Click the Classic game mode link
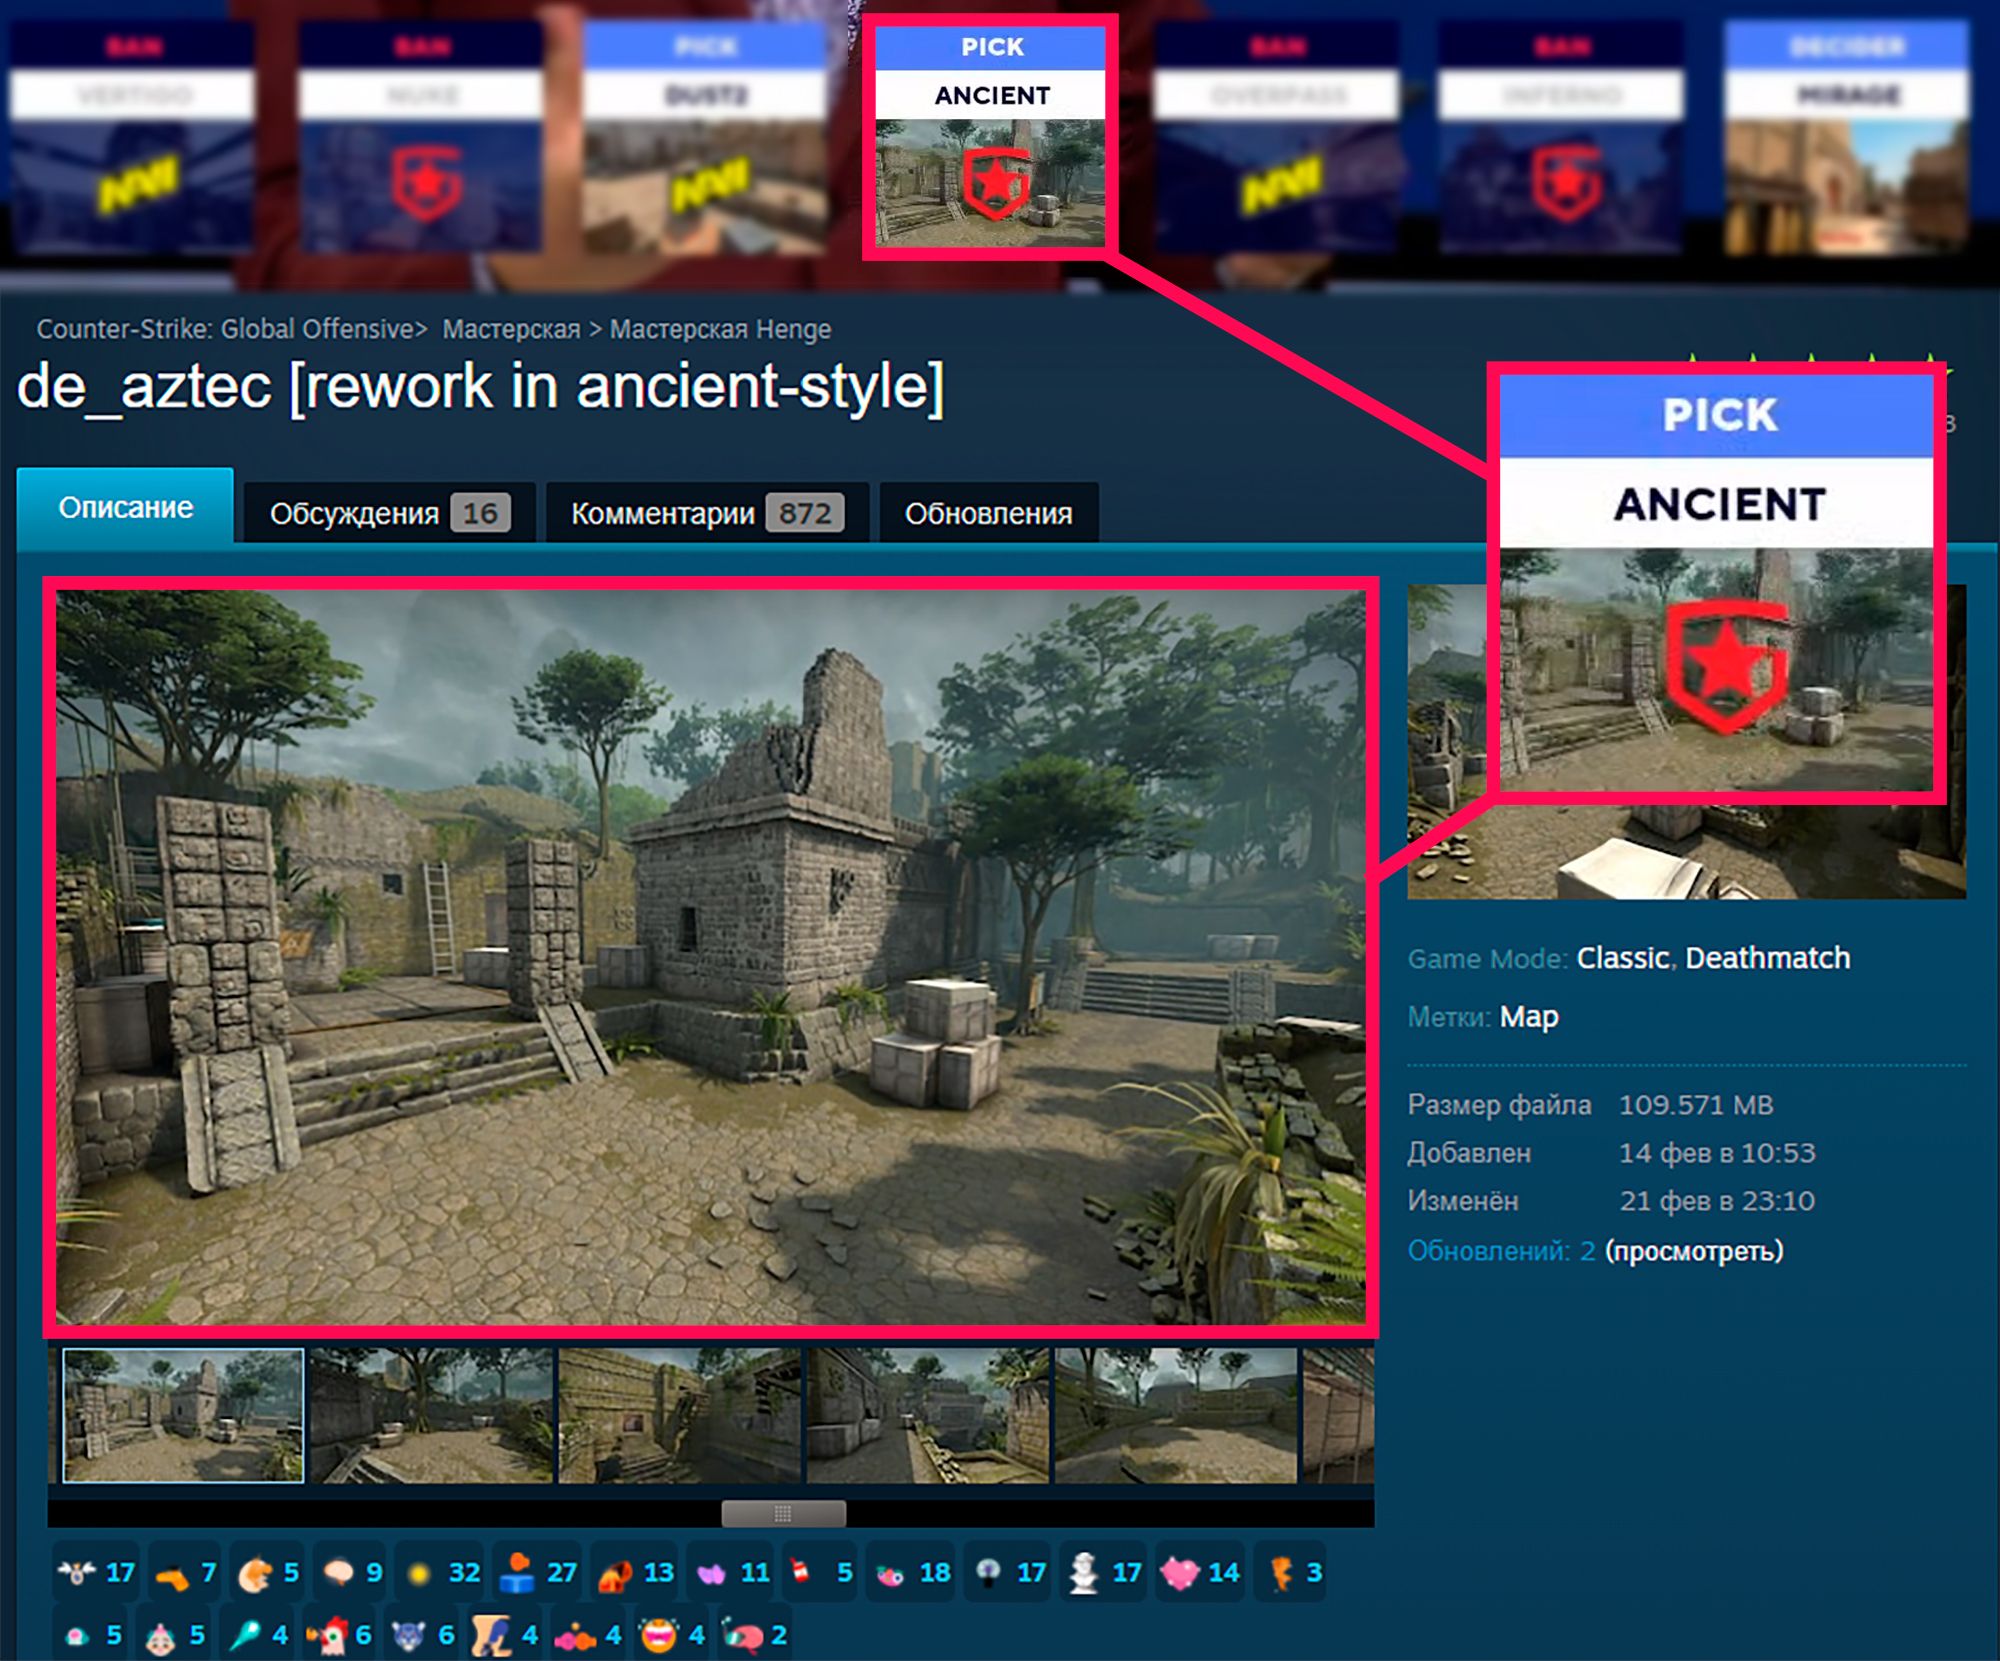 tap(1622, 958)
